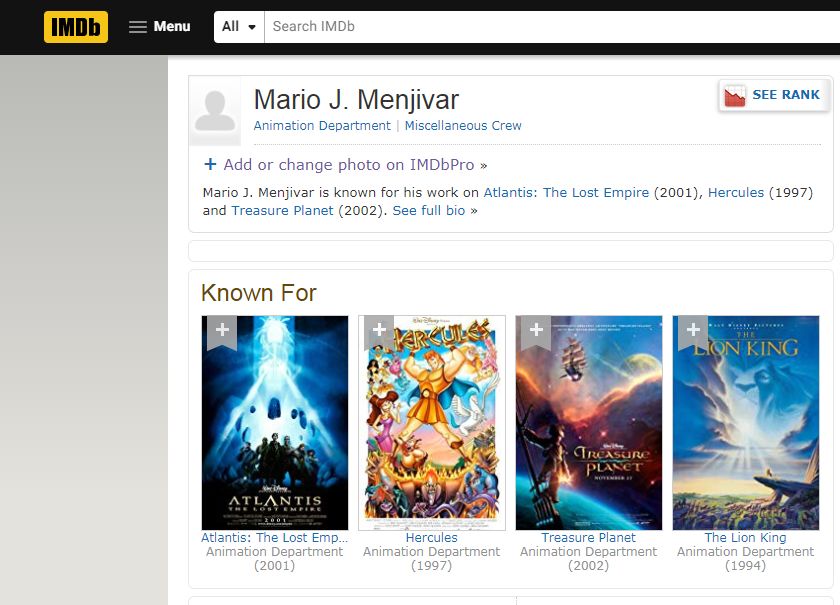Open the All search category dropdown
This screenshot has width=840, height=605.
pos(239,27)
